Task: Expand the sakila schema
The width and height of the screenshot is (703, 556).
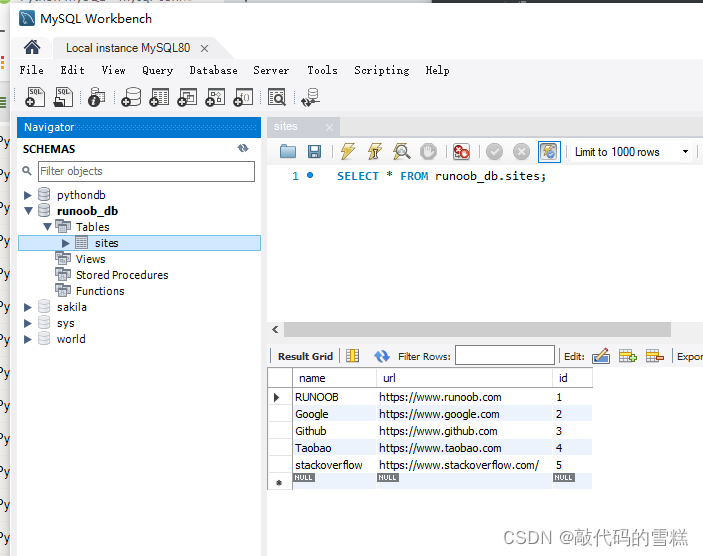Action: pyautogui.click(x=28, y=307)
